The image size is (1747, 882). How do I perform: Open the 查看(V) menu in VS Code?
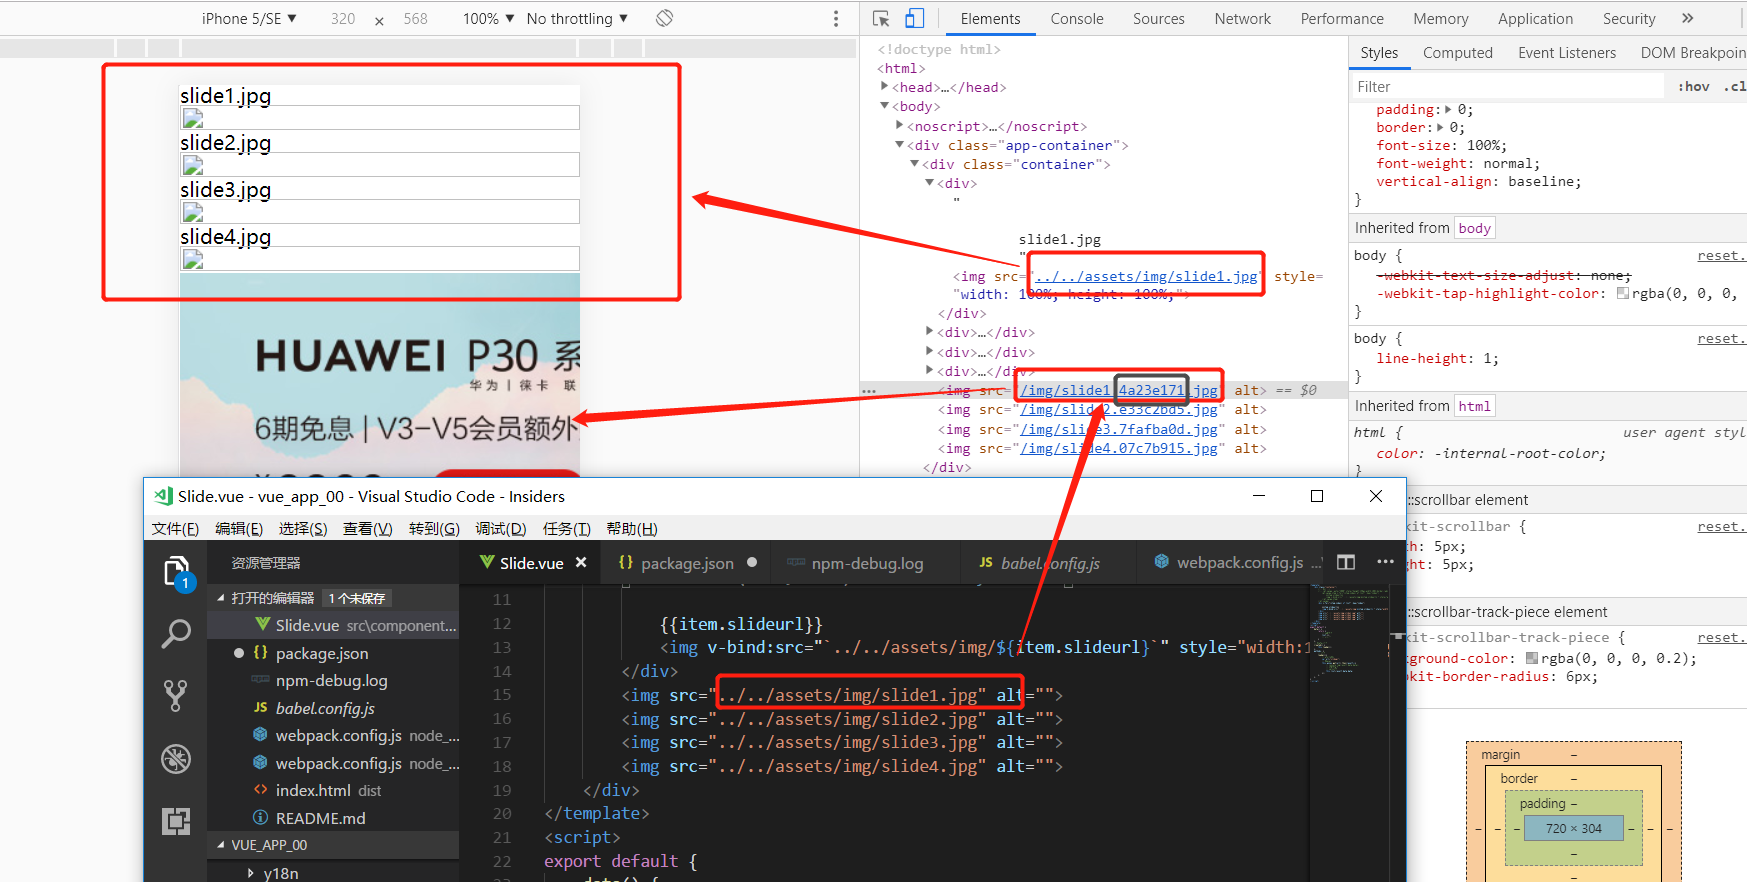point(367,529)
